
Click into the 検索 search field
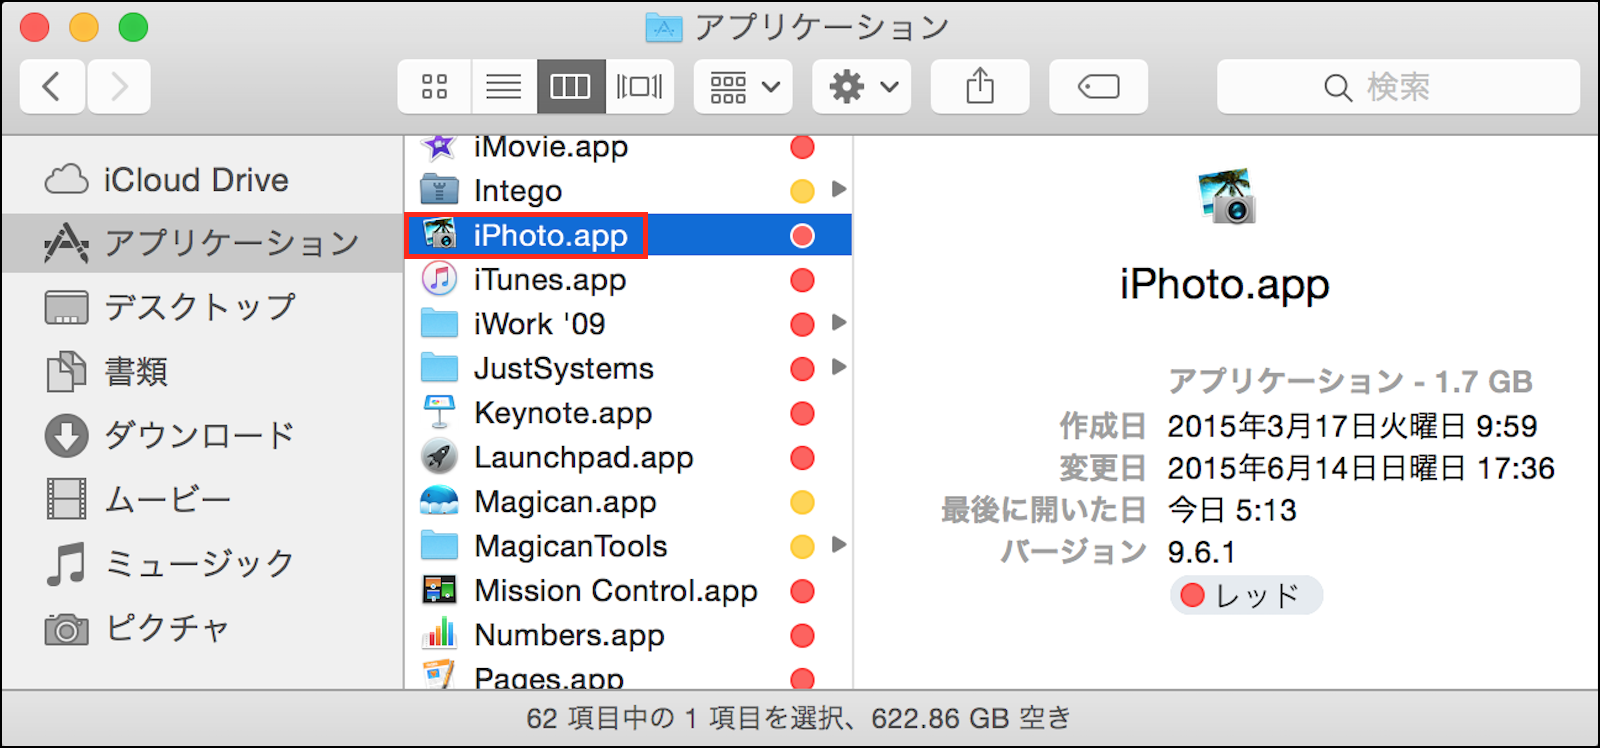click(x=1398, y=87)
